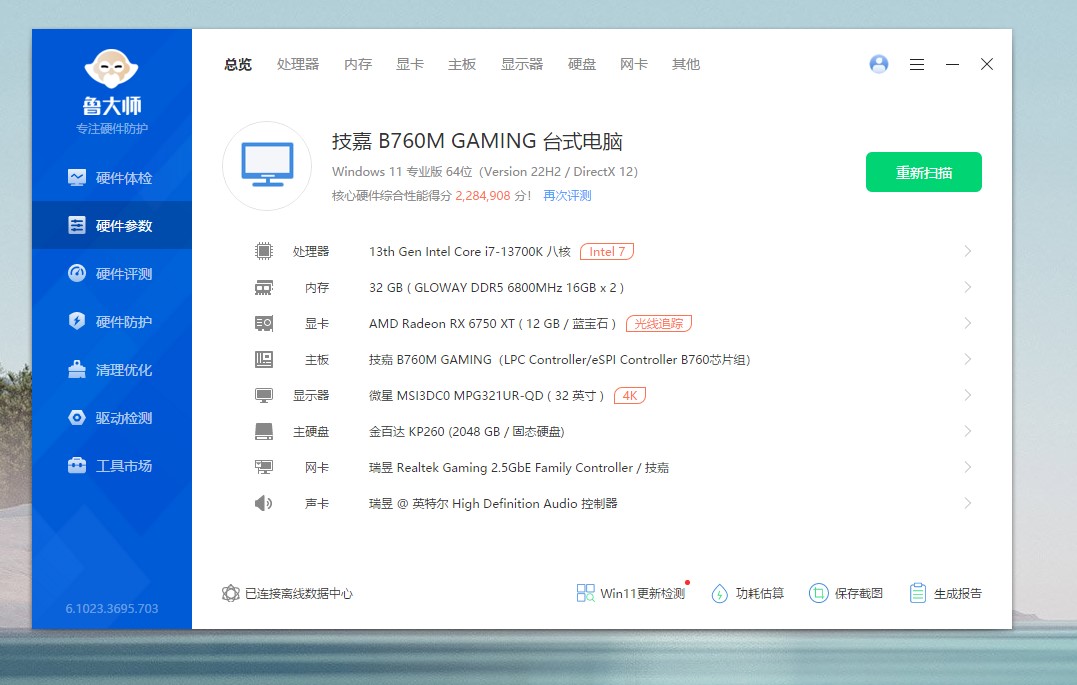This screenshot has width=1077, height=685.
Task: Click the 再次评测 link
Action: [x=567, y=196]
